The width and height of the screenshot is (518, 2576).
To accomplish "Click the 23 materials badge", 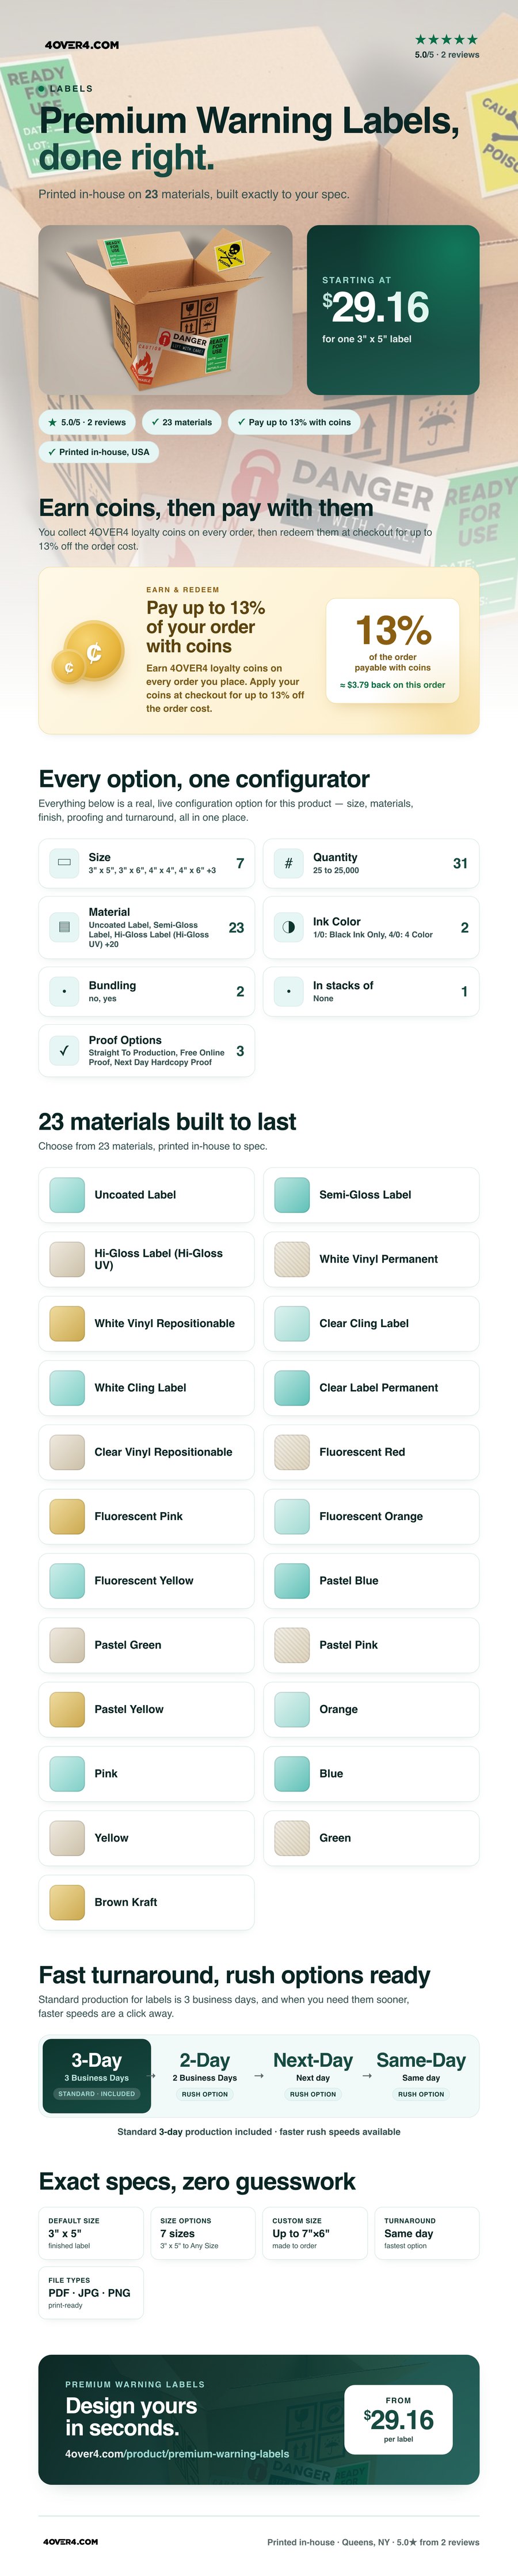I will click(181, 422).
